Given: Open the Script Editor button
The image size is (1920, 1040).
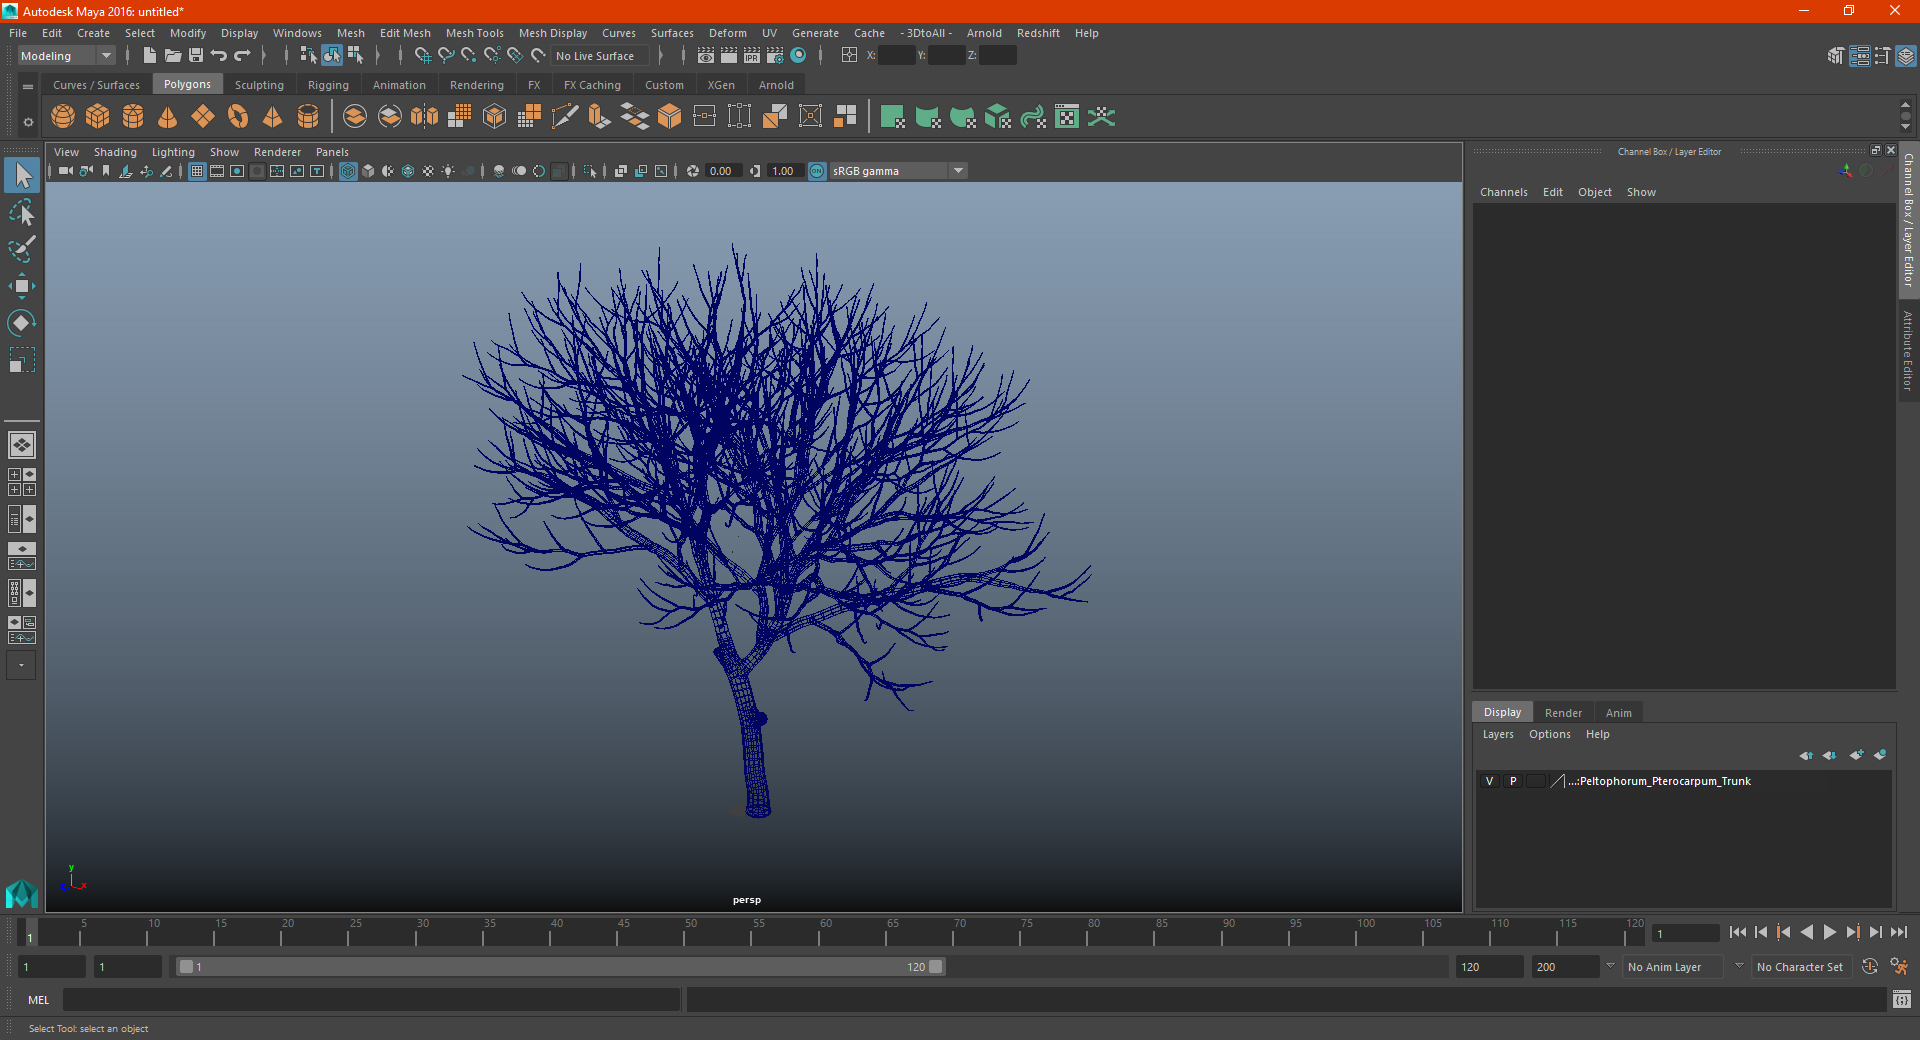Looking at the screenshot, I should (1902, 1000).
